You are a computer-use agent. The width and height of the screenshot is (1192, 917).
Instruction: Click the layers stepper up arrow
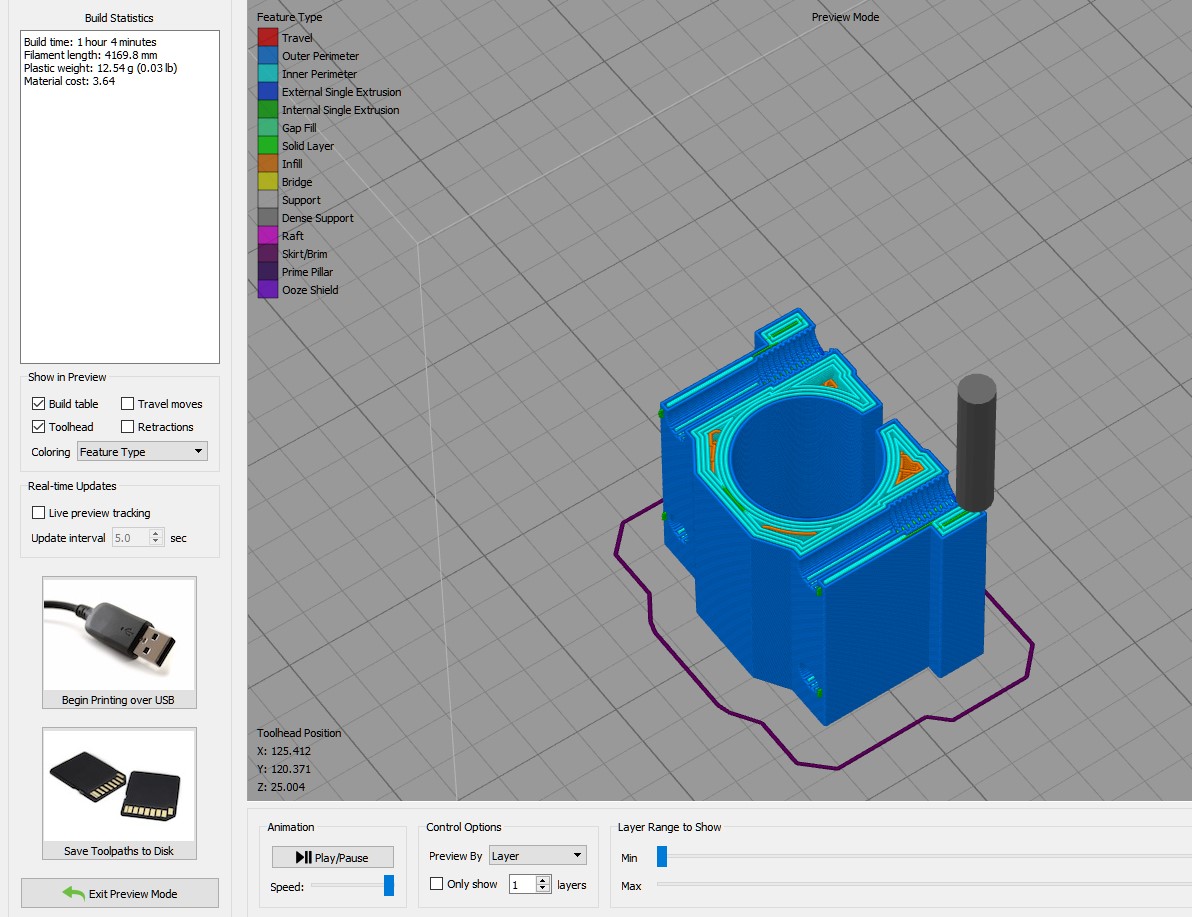[x=541, y=879]
